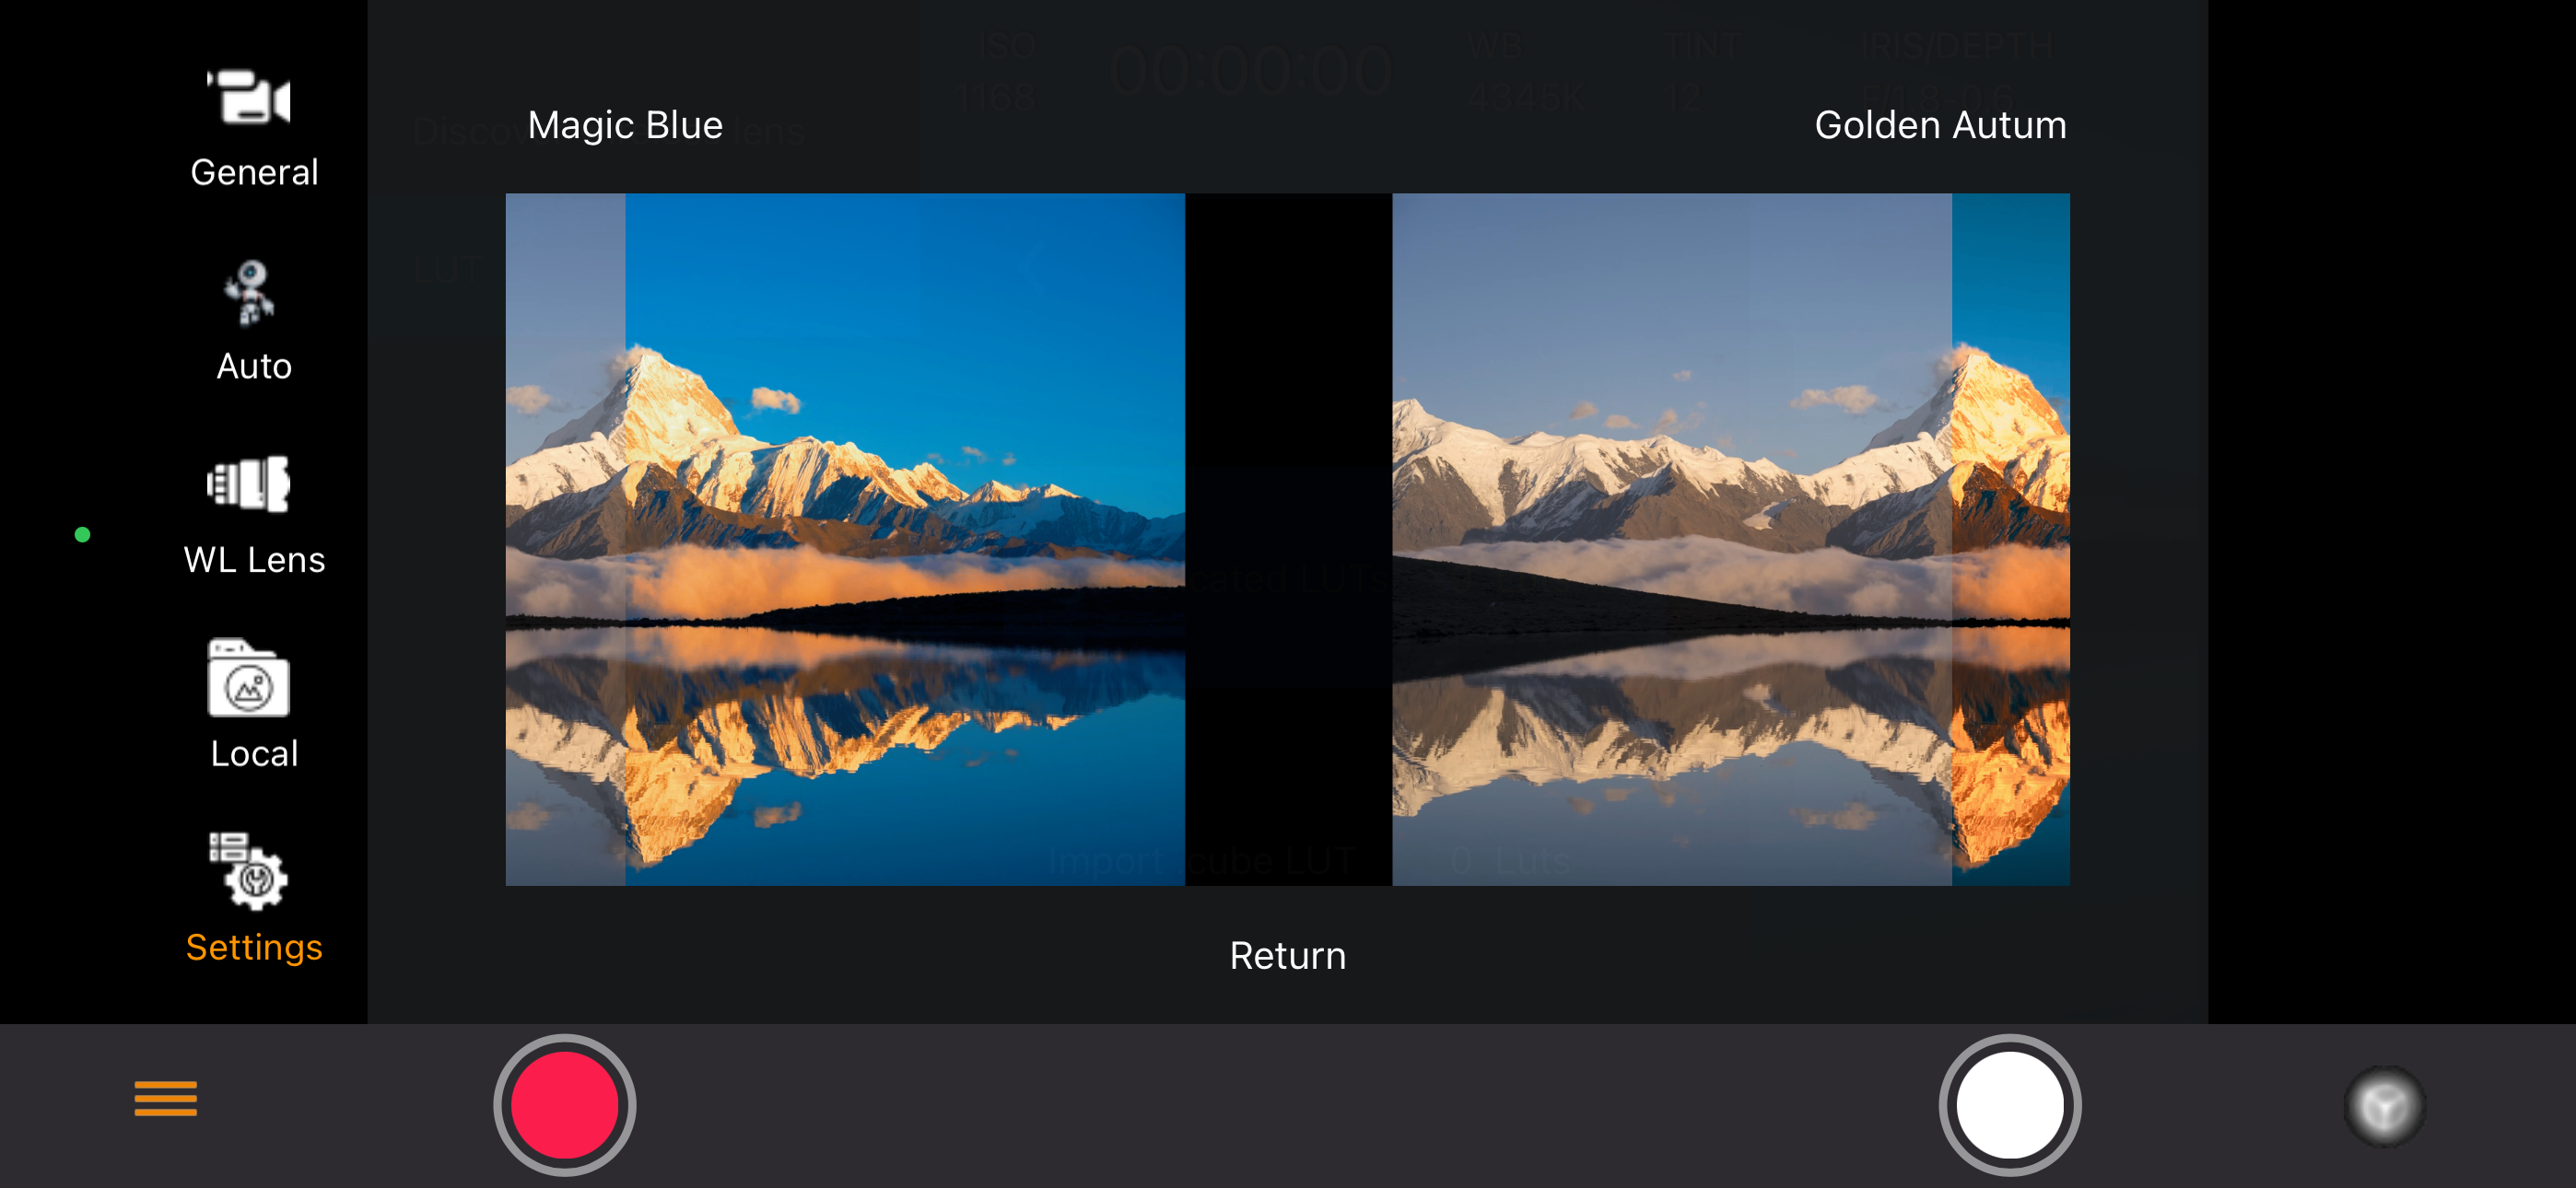Viewport: 2576px width, 1188px height.
Task: Switch to the General tab label
Action: point(254,172)
